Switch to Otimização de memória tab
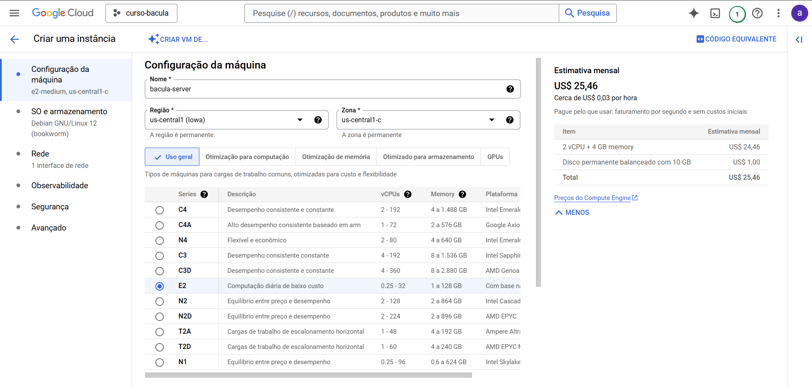812x387 pixels. [x=336, y=156]
